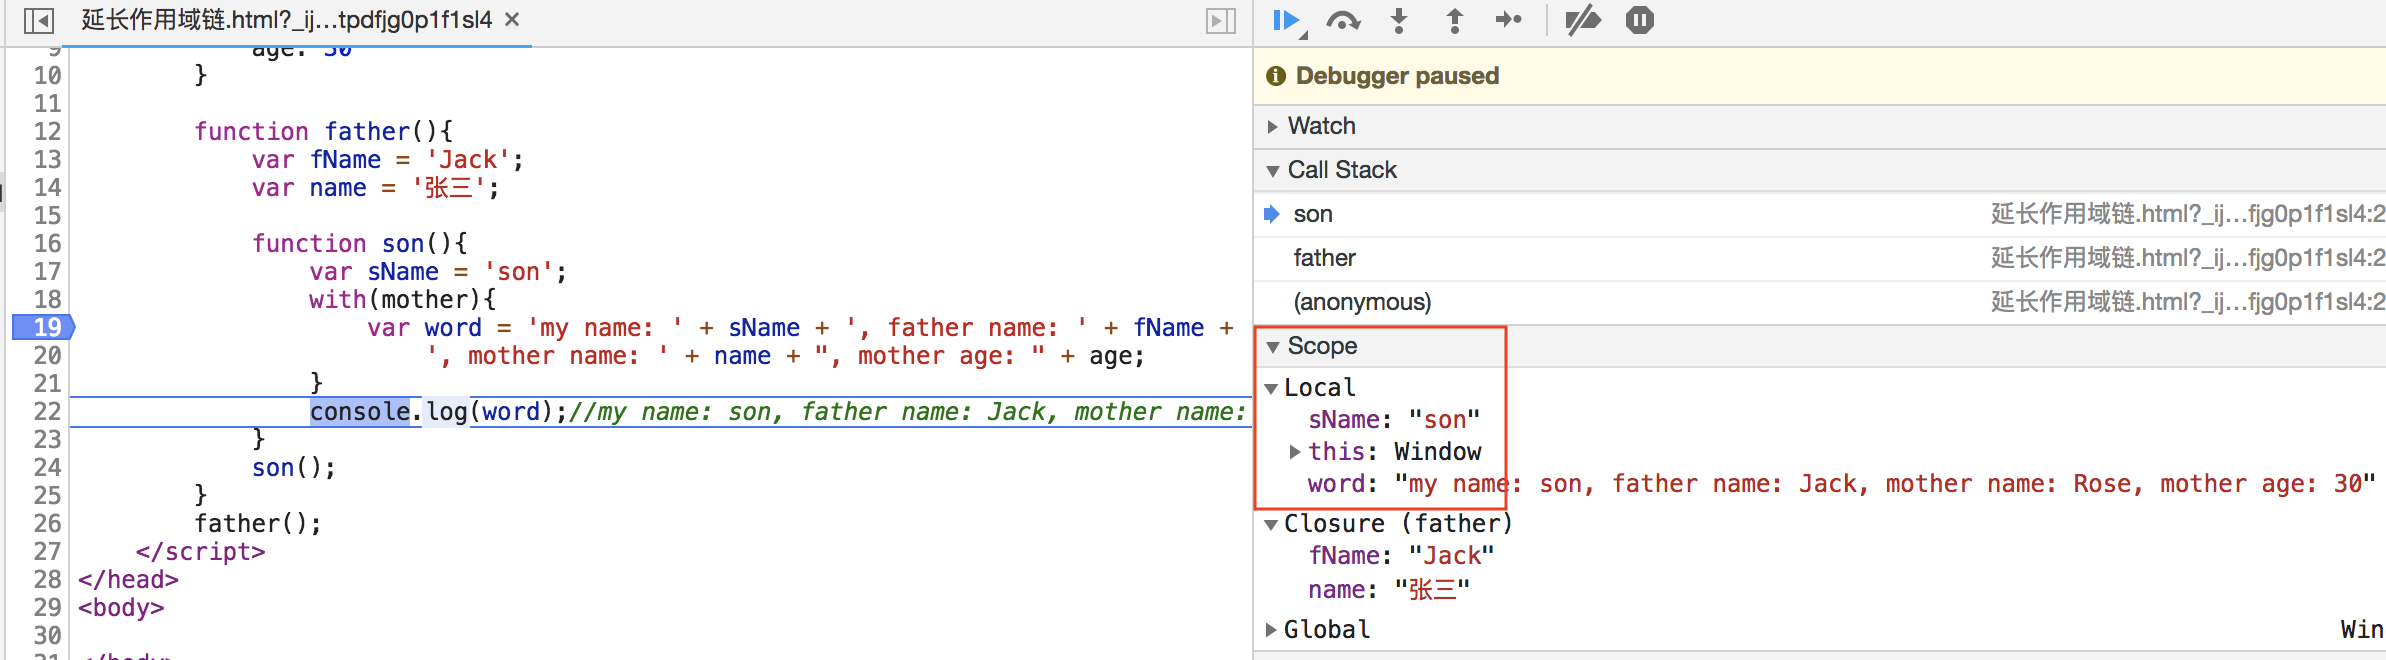Viewport: 2386px width, 660px height.
Task: Open source link beside (anonymous) frame
Action: (x=2188, y=302)
